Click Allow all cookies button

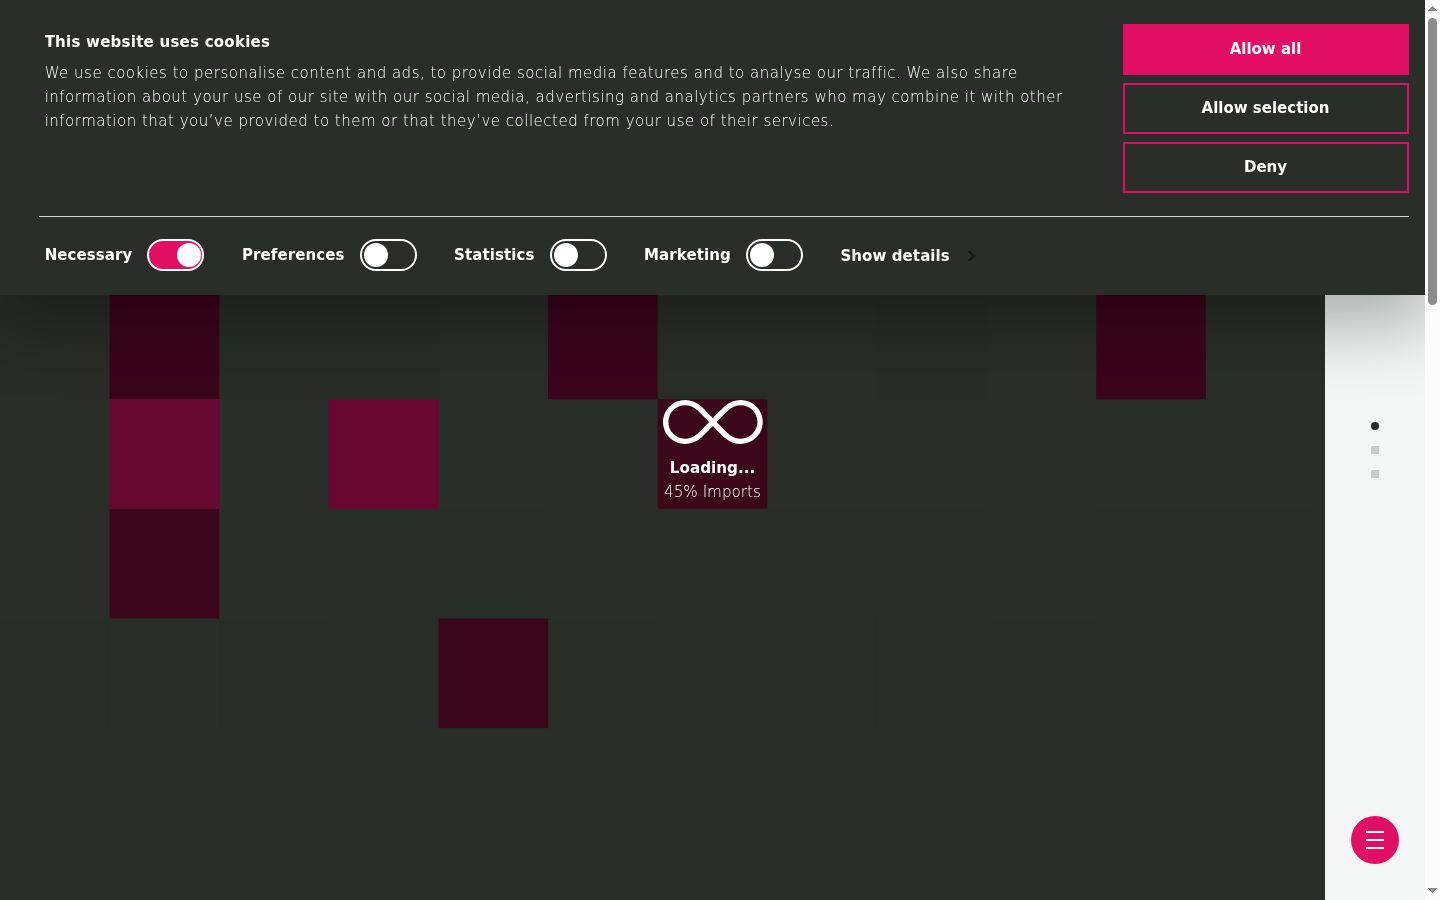click(x=1265, y=49)
